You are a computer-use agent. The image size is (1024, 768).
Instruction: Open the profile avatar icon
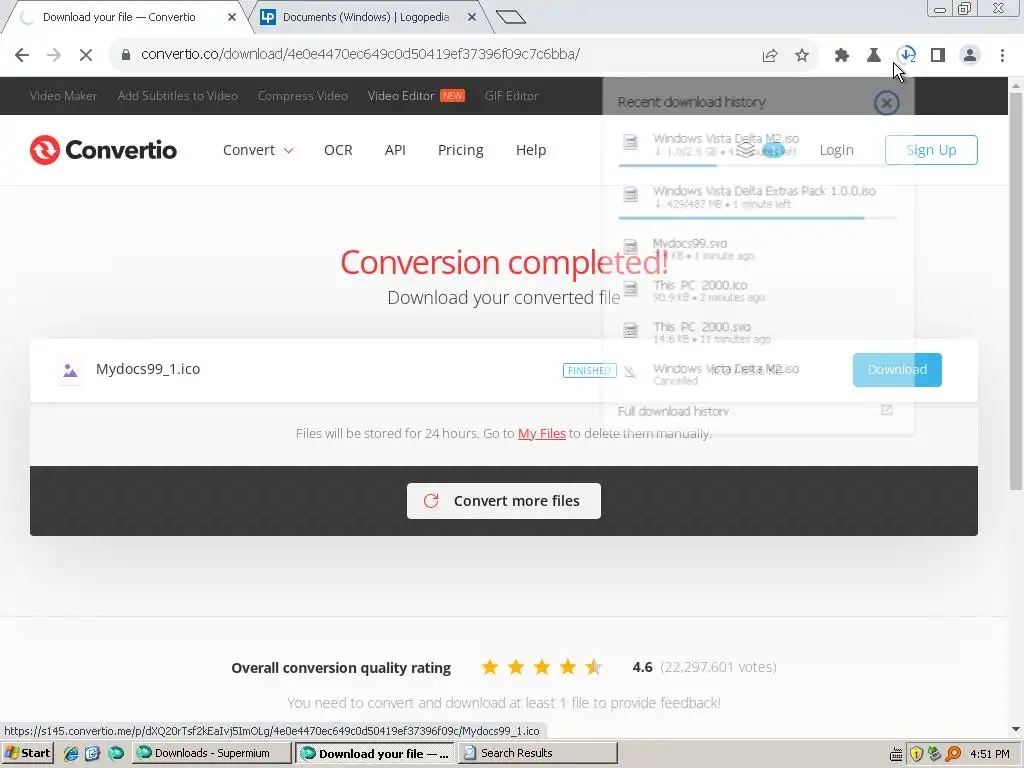click(970, 56)
